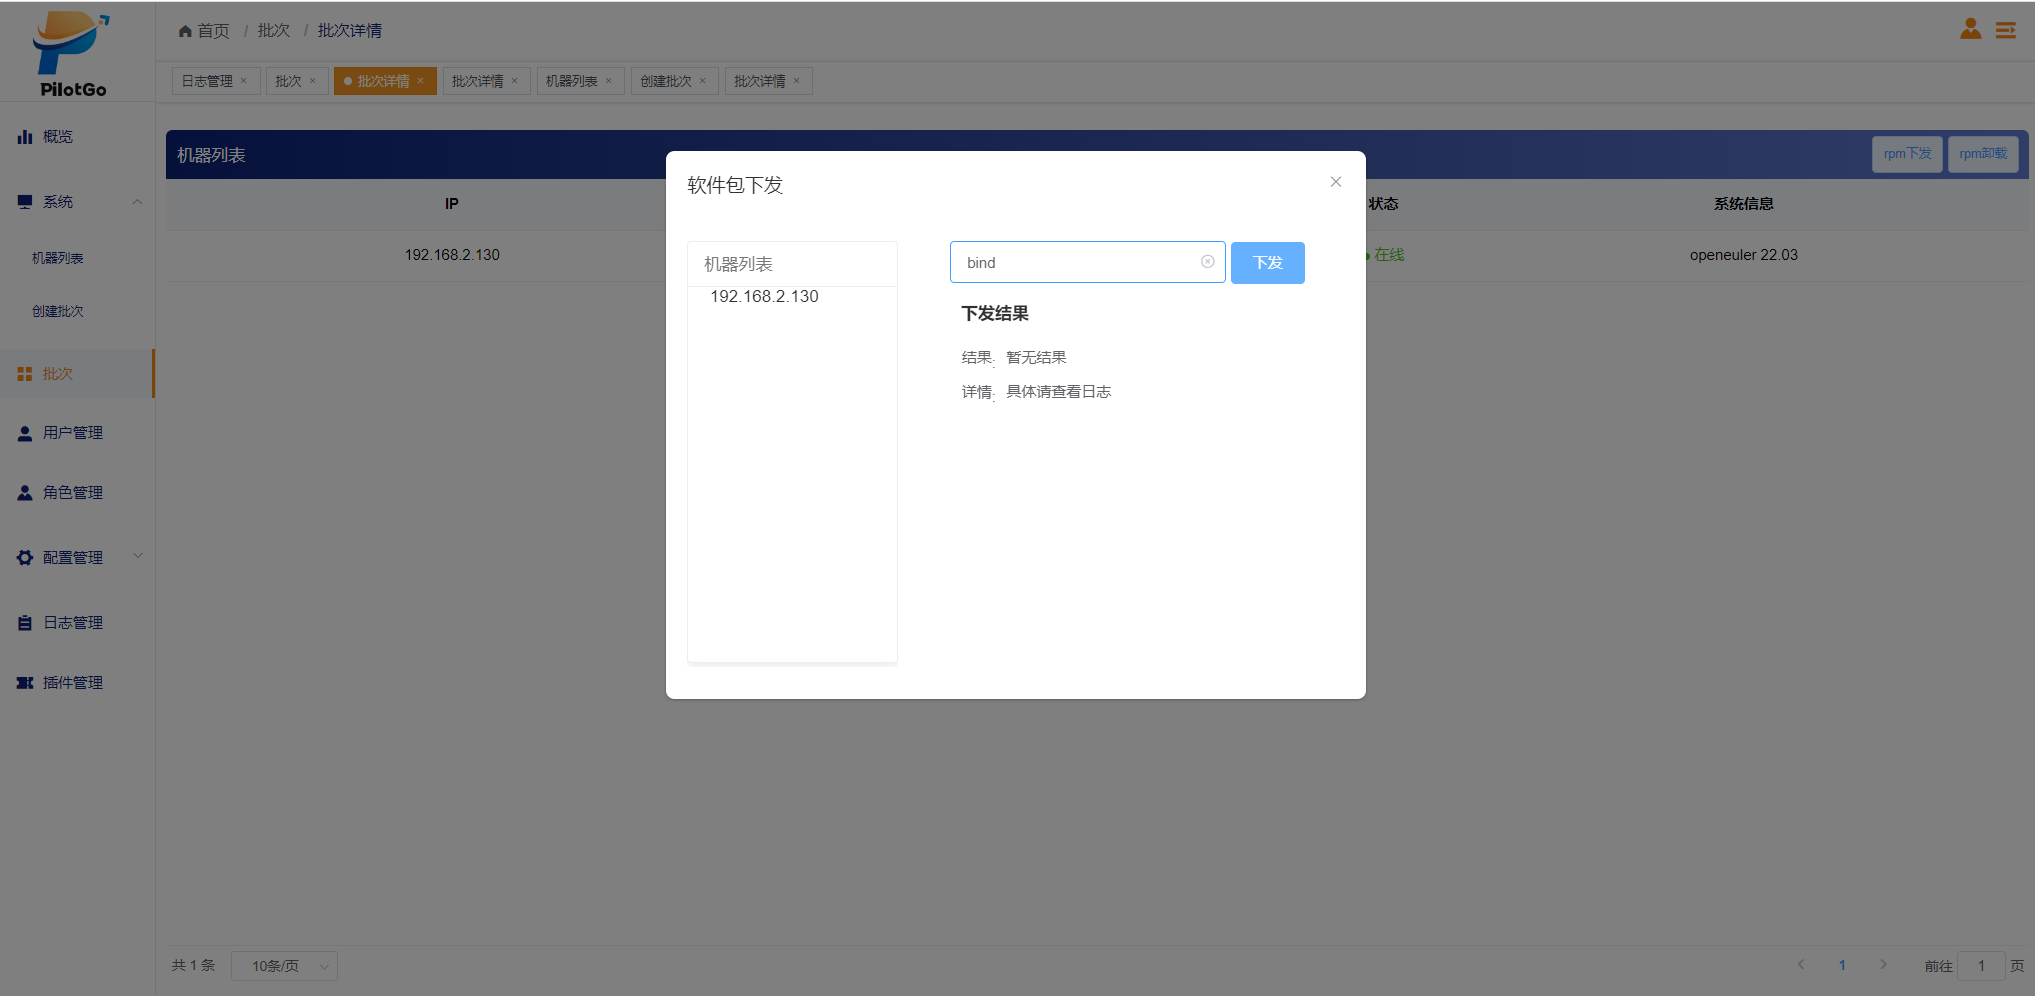Viewport: 2035px width, 996px height.
Task: Toggle the sidebar collapse menu icon
Action: pos(2005,31)
